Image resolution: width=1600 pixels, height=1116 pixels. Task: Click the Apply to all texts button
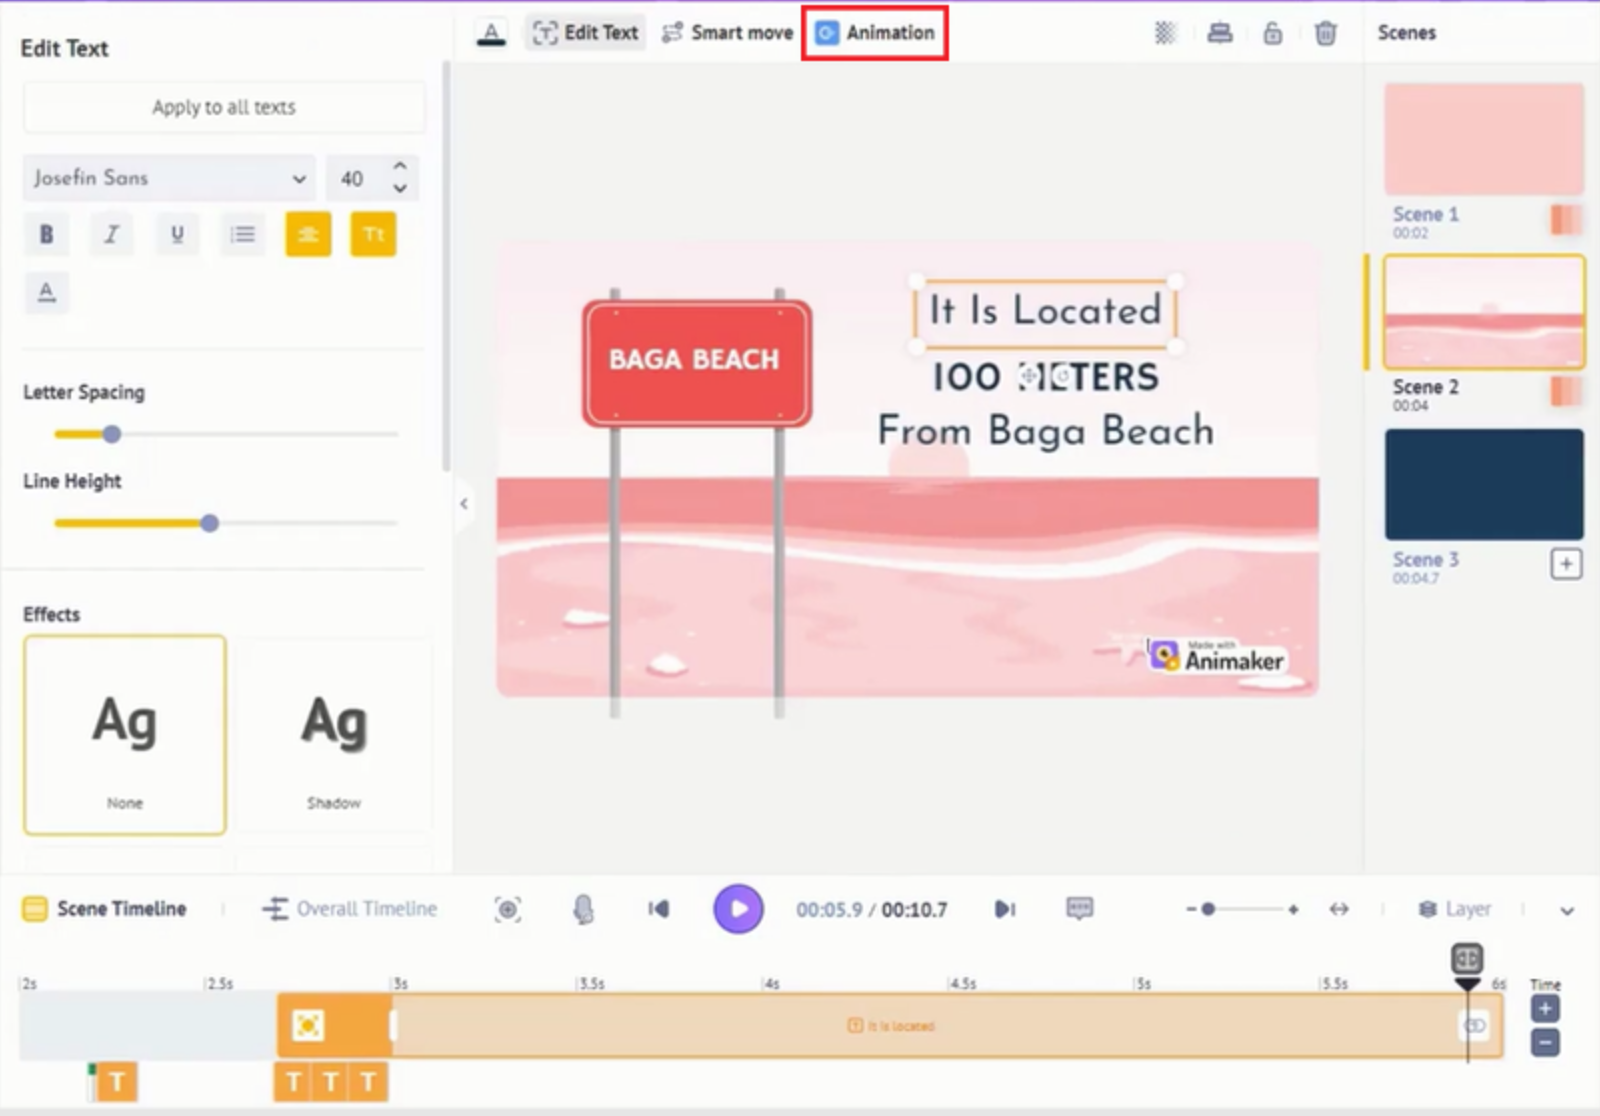click(223, 107)
